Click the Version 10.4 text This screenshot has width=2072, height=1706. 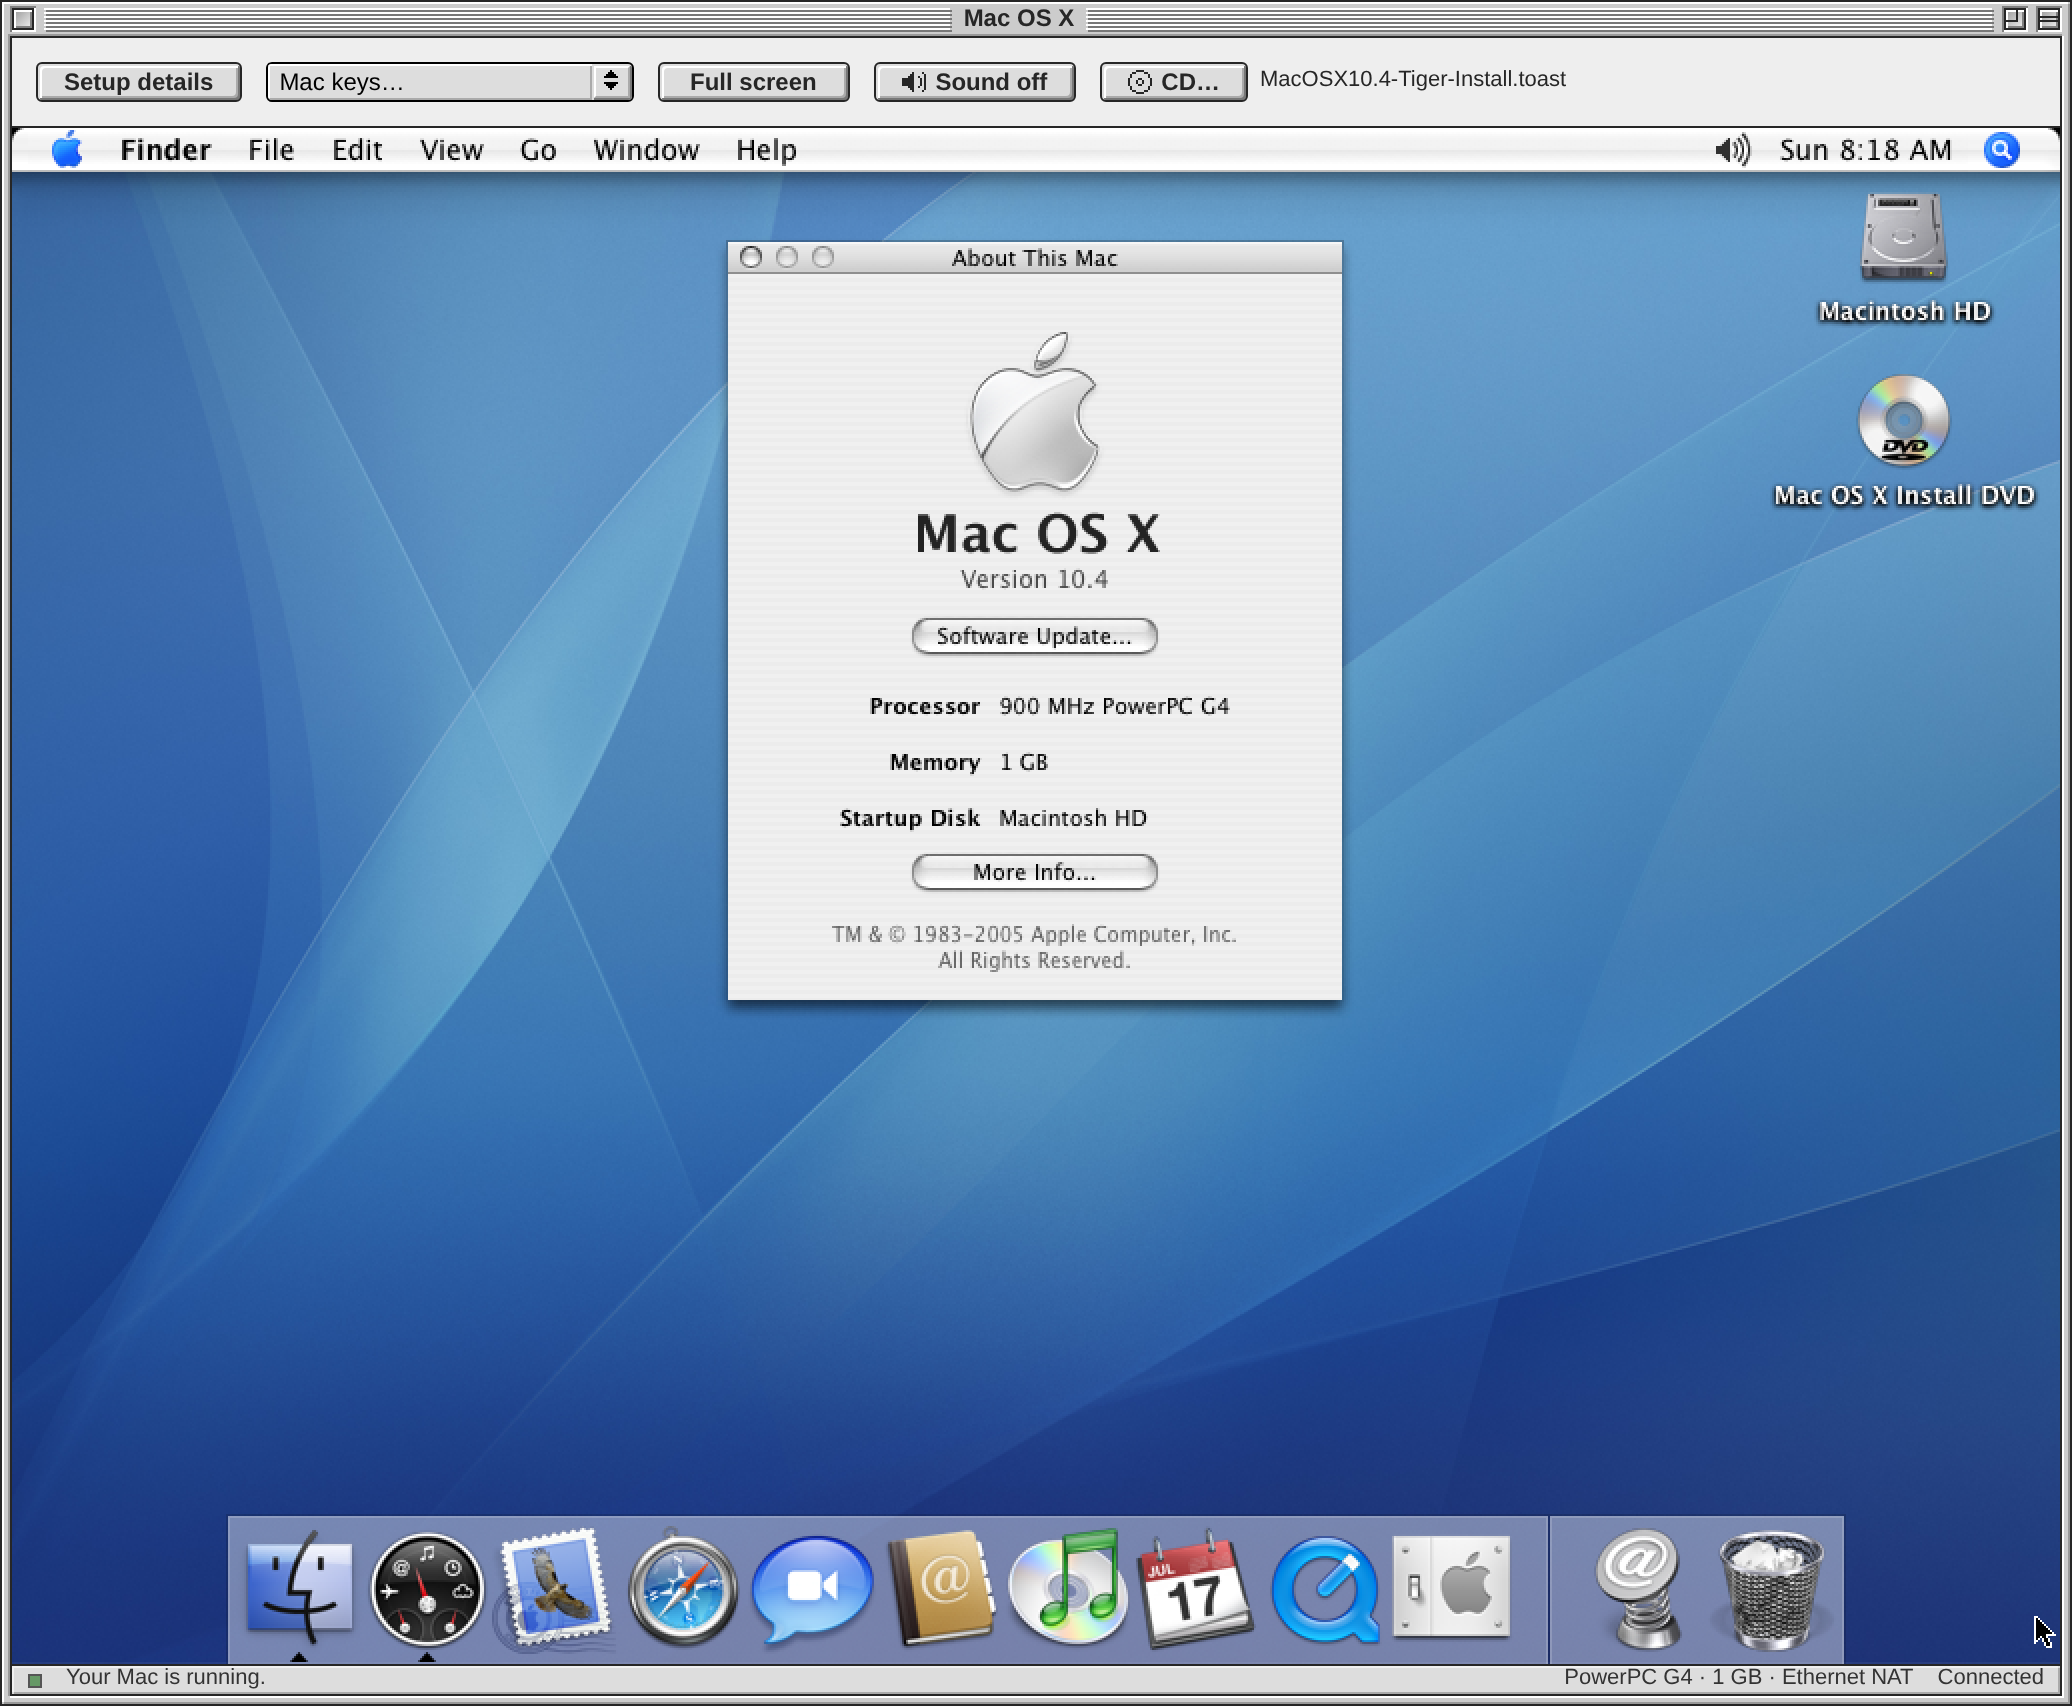(x=1034, y=580)
